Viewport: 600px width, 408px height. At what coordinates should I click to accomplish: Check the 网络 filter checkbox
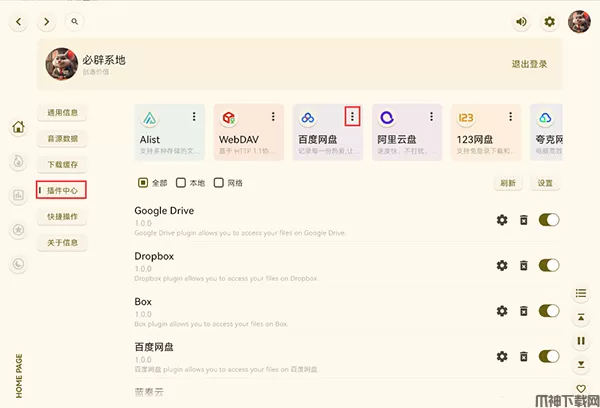click(218, 183)
